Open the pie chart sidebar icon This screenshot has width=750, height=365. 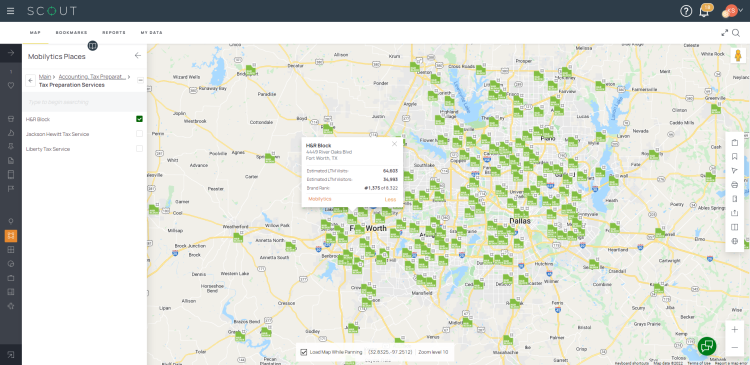[x=11, y=264]
